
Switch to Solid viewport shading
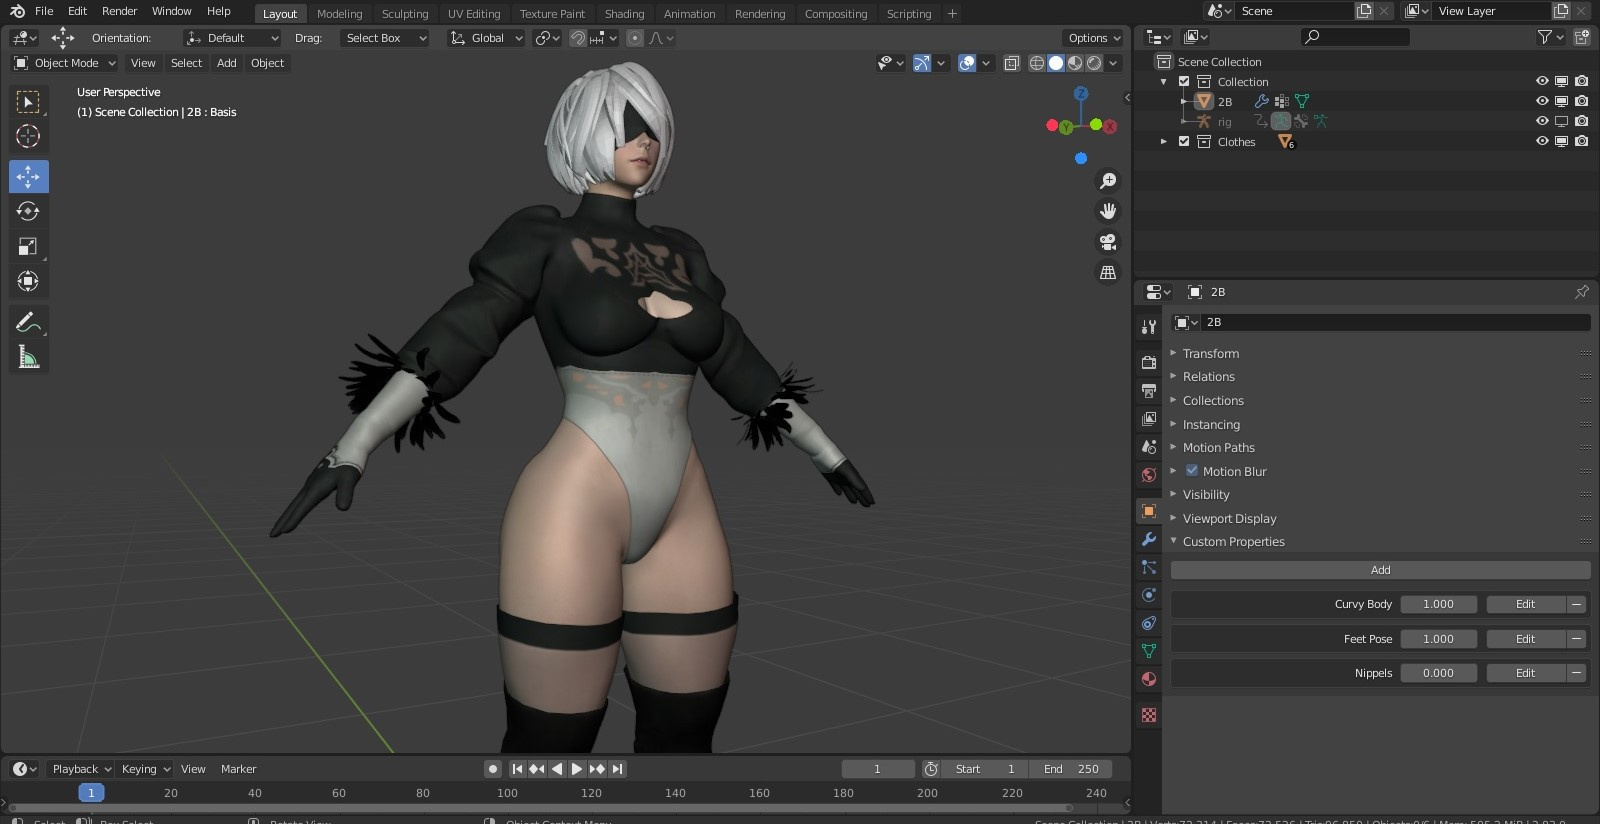pos(1056,63)
